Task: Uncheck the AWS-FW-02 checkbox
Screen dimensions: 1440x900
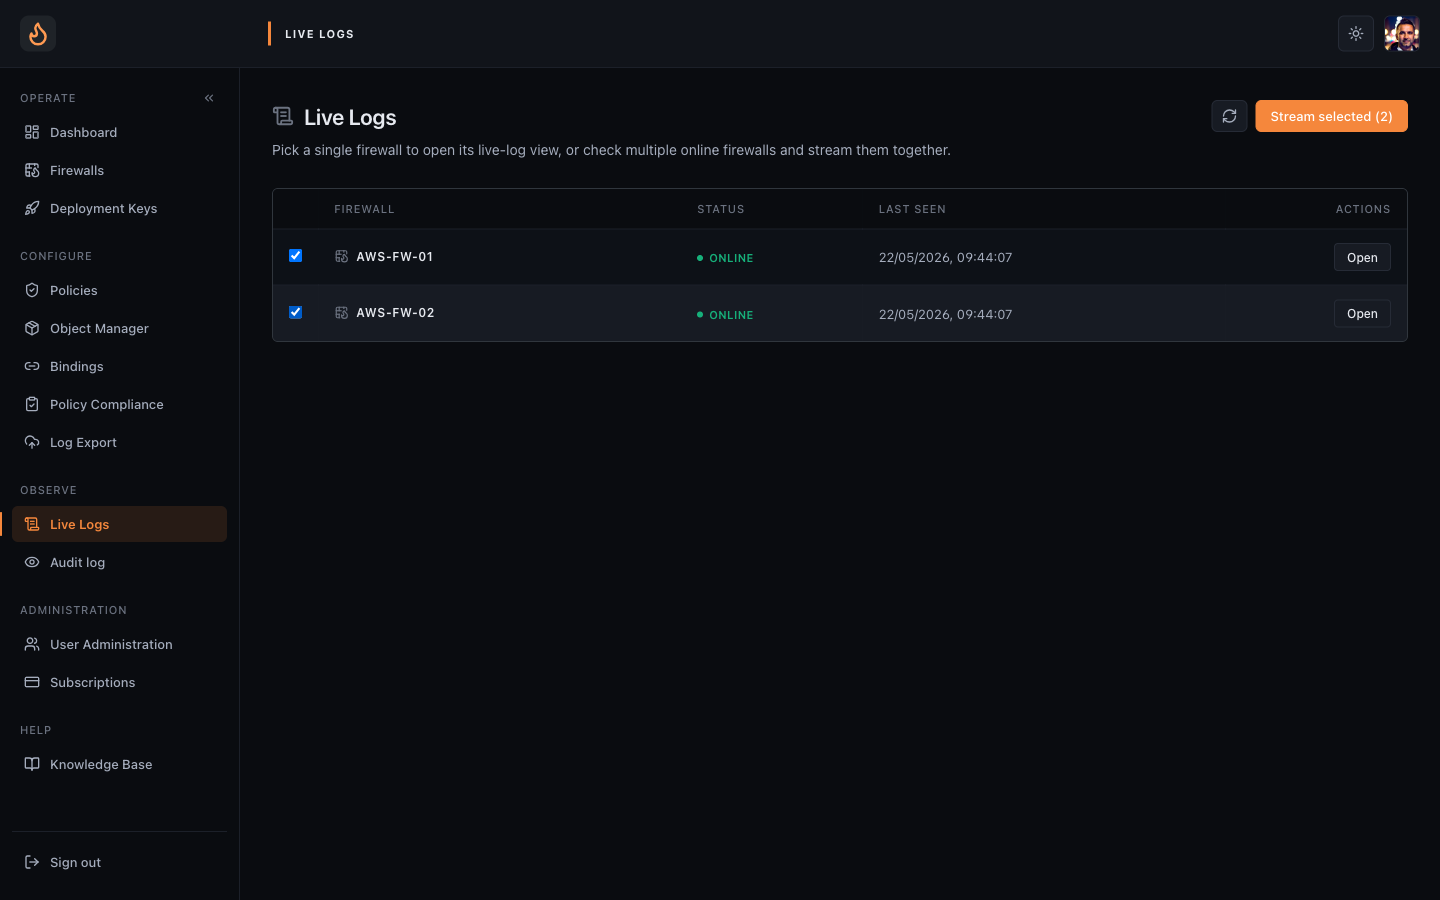Action: coord(295,312)
